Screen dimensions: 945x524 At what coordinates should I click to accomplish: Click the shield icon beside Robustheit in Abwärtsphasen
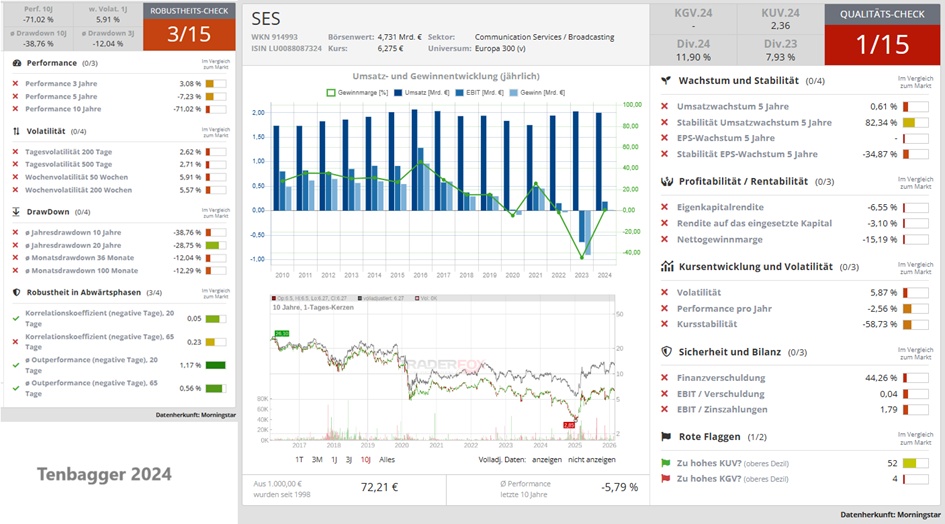17,292
